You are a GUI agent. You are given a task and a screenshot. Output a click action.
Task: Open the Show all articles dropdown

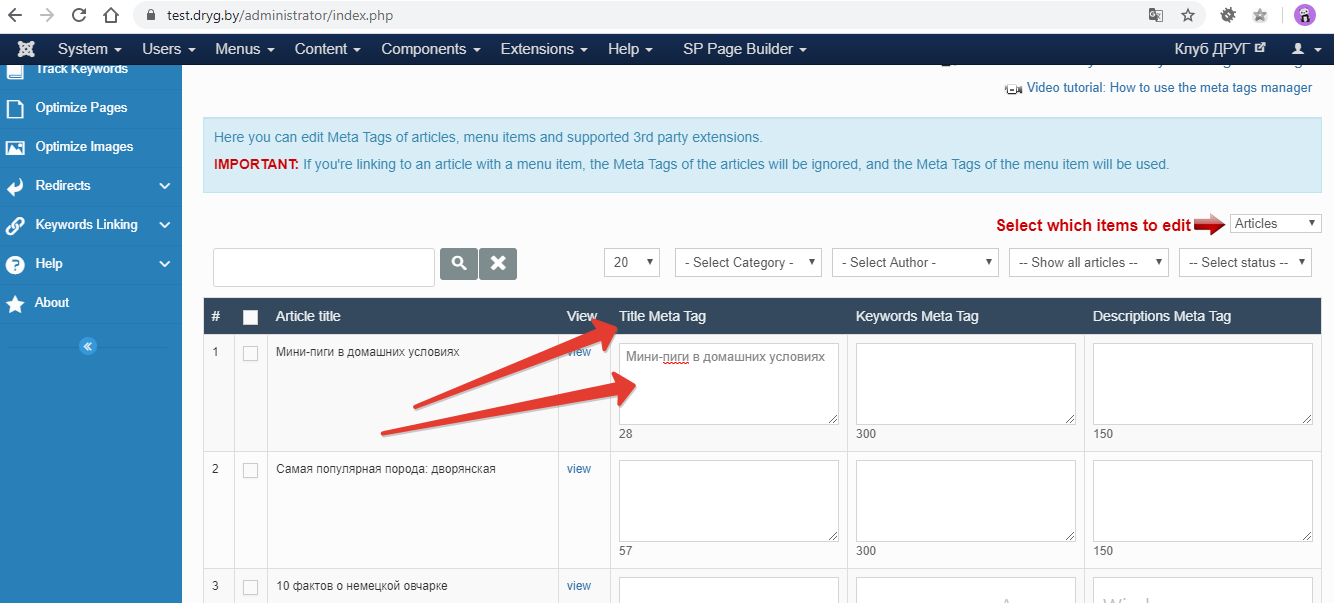pos(1089,262)
